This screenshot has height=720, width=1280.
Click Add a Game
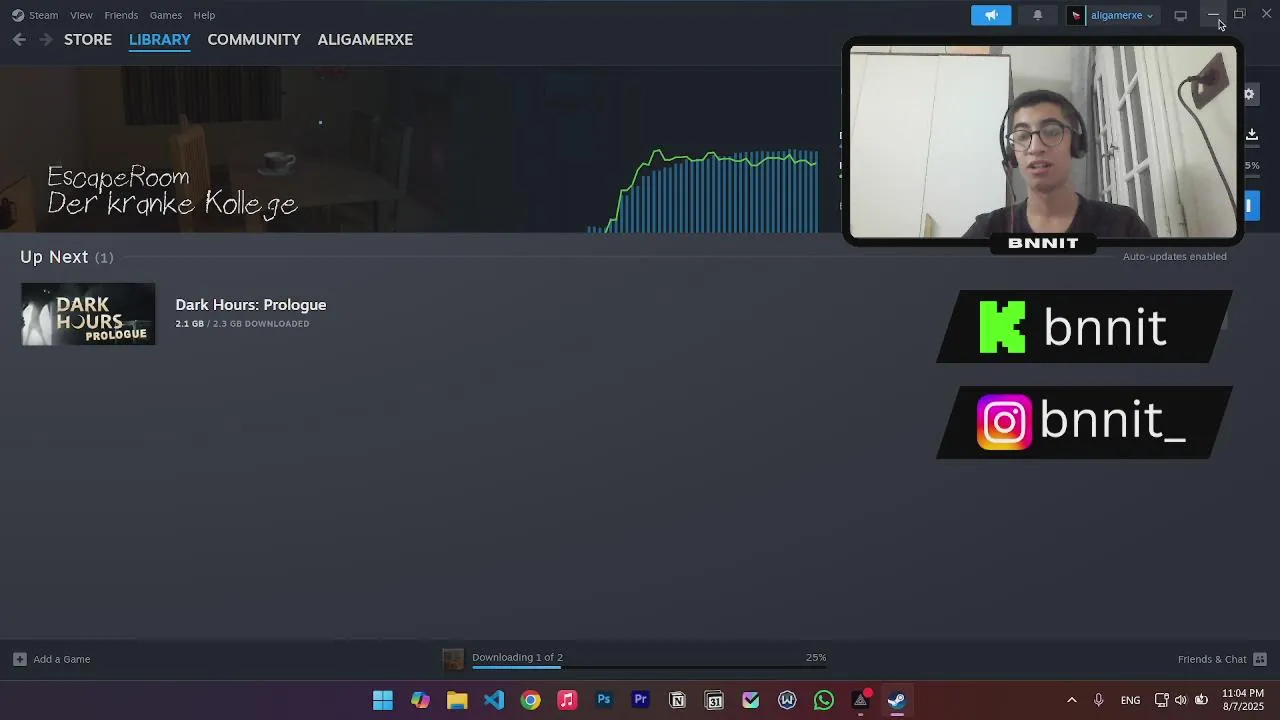pos(61,659)
